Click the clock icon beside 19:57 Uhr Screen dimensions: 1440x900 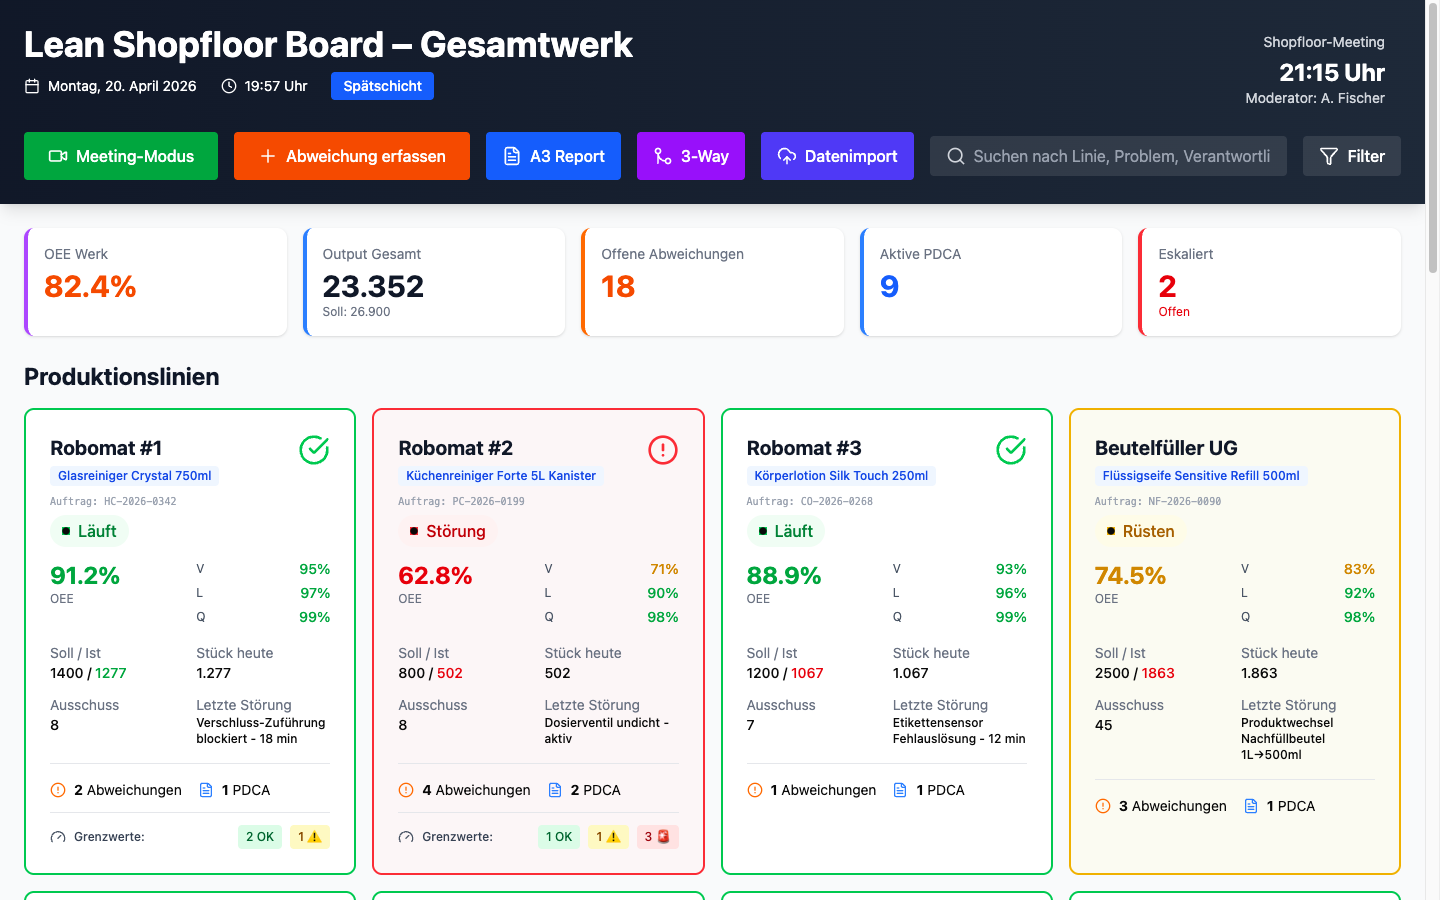click(228, 86)
